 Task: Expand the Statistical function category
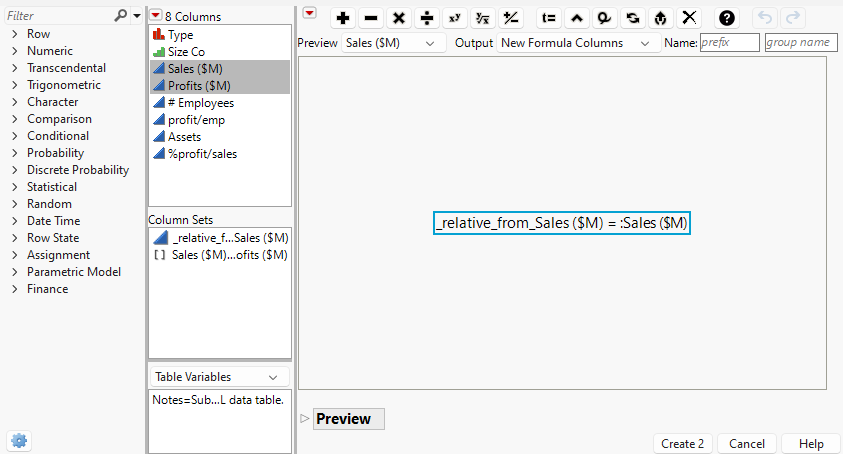tap(15, 187)
